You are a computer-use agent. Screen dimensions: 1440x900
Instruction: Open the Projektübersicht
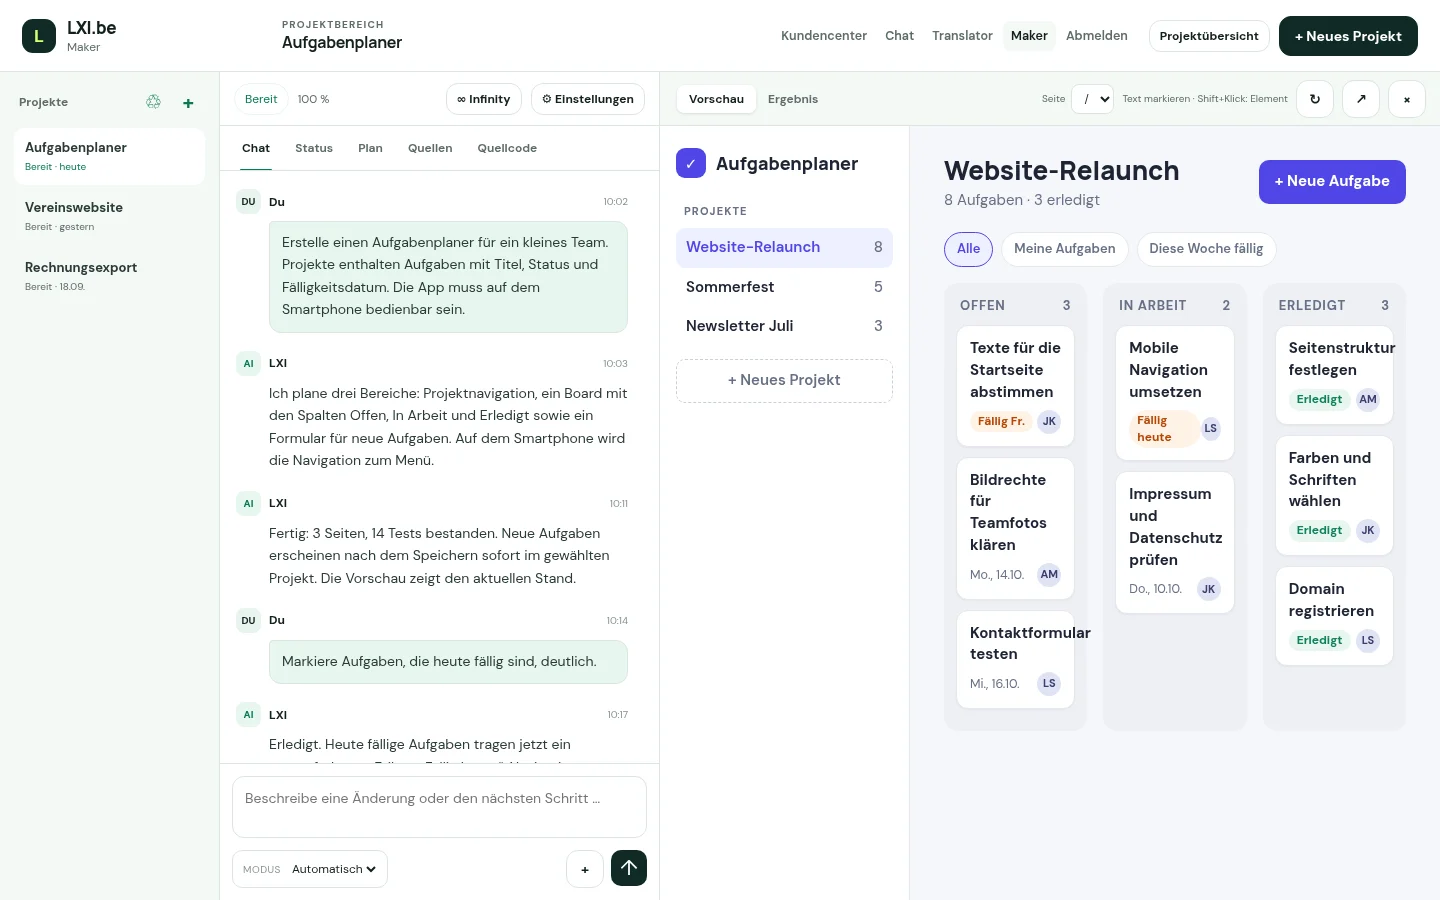[1209, 36]
